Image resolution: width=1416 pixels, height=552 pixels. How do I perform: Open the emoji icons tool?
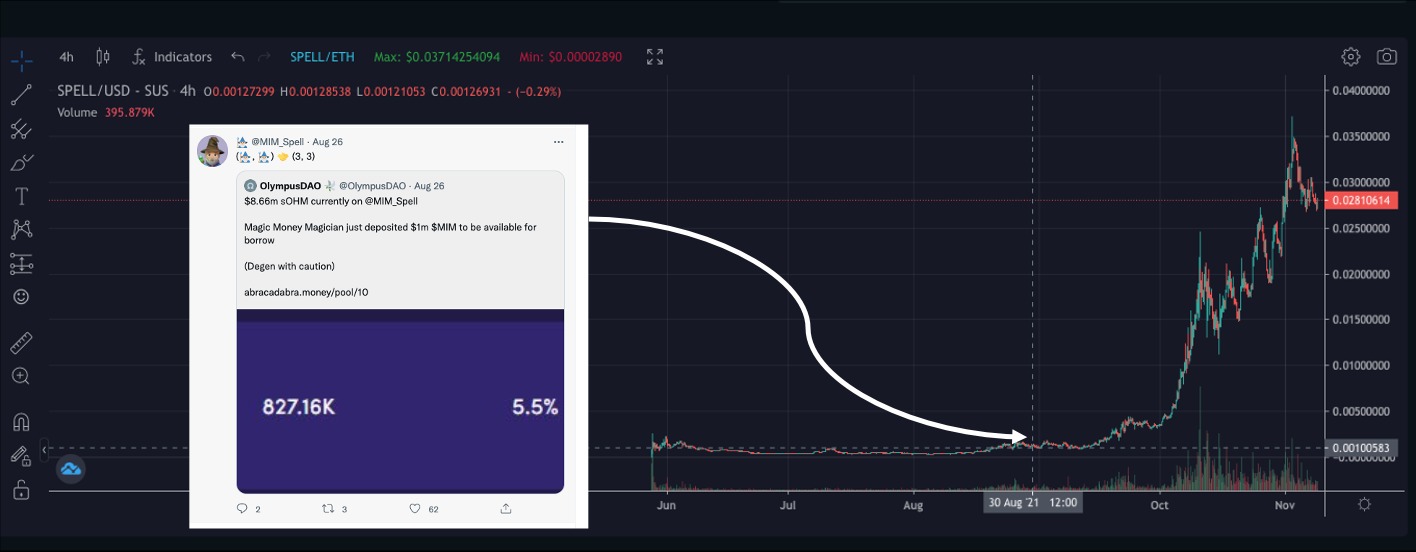pyautogui.click(x=21, y=297)
